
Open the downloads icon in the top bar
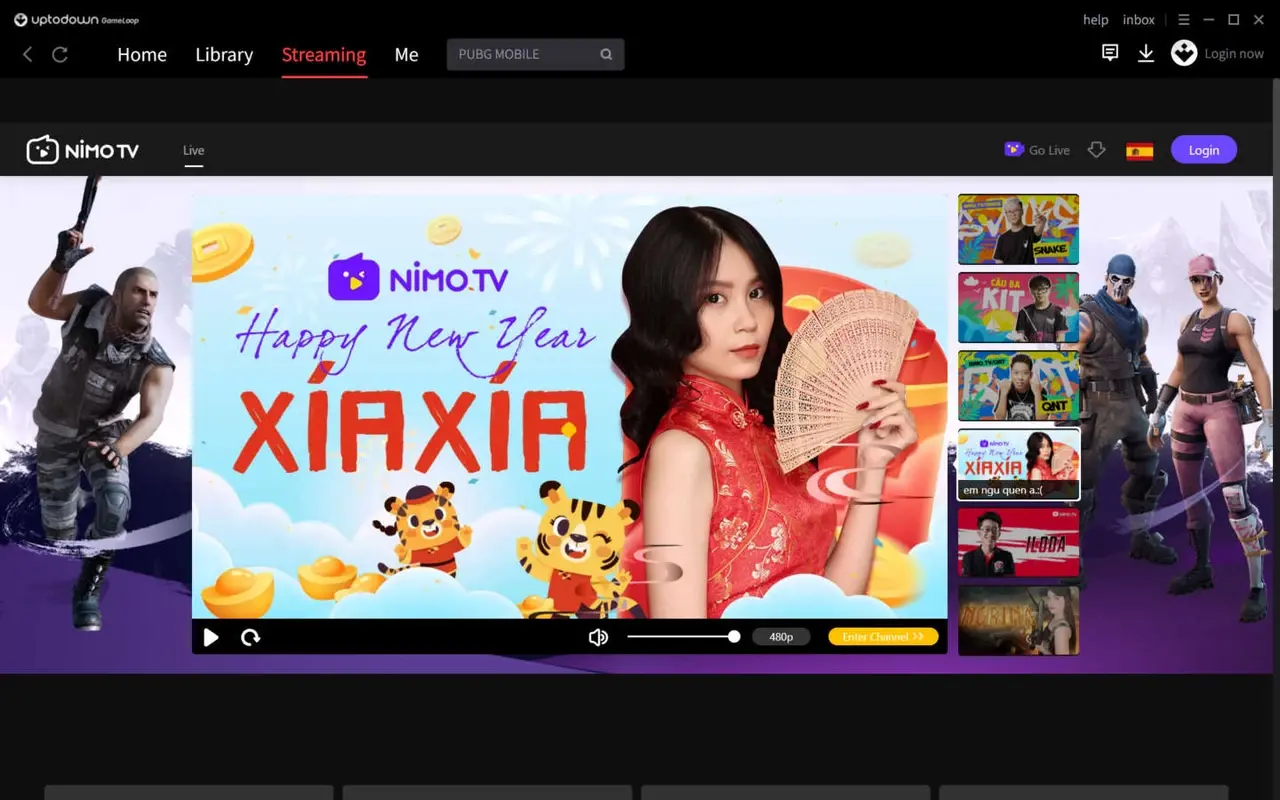click(x=1146, y=53)
